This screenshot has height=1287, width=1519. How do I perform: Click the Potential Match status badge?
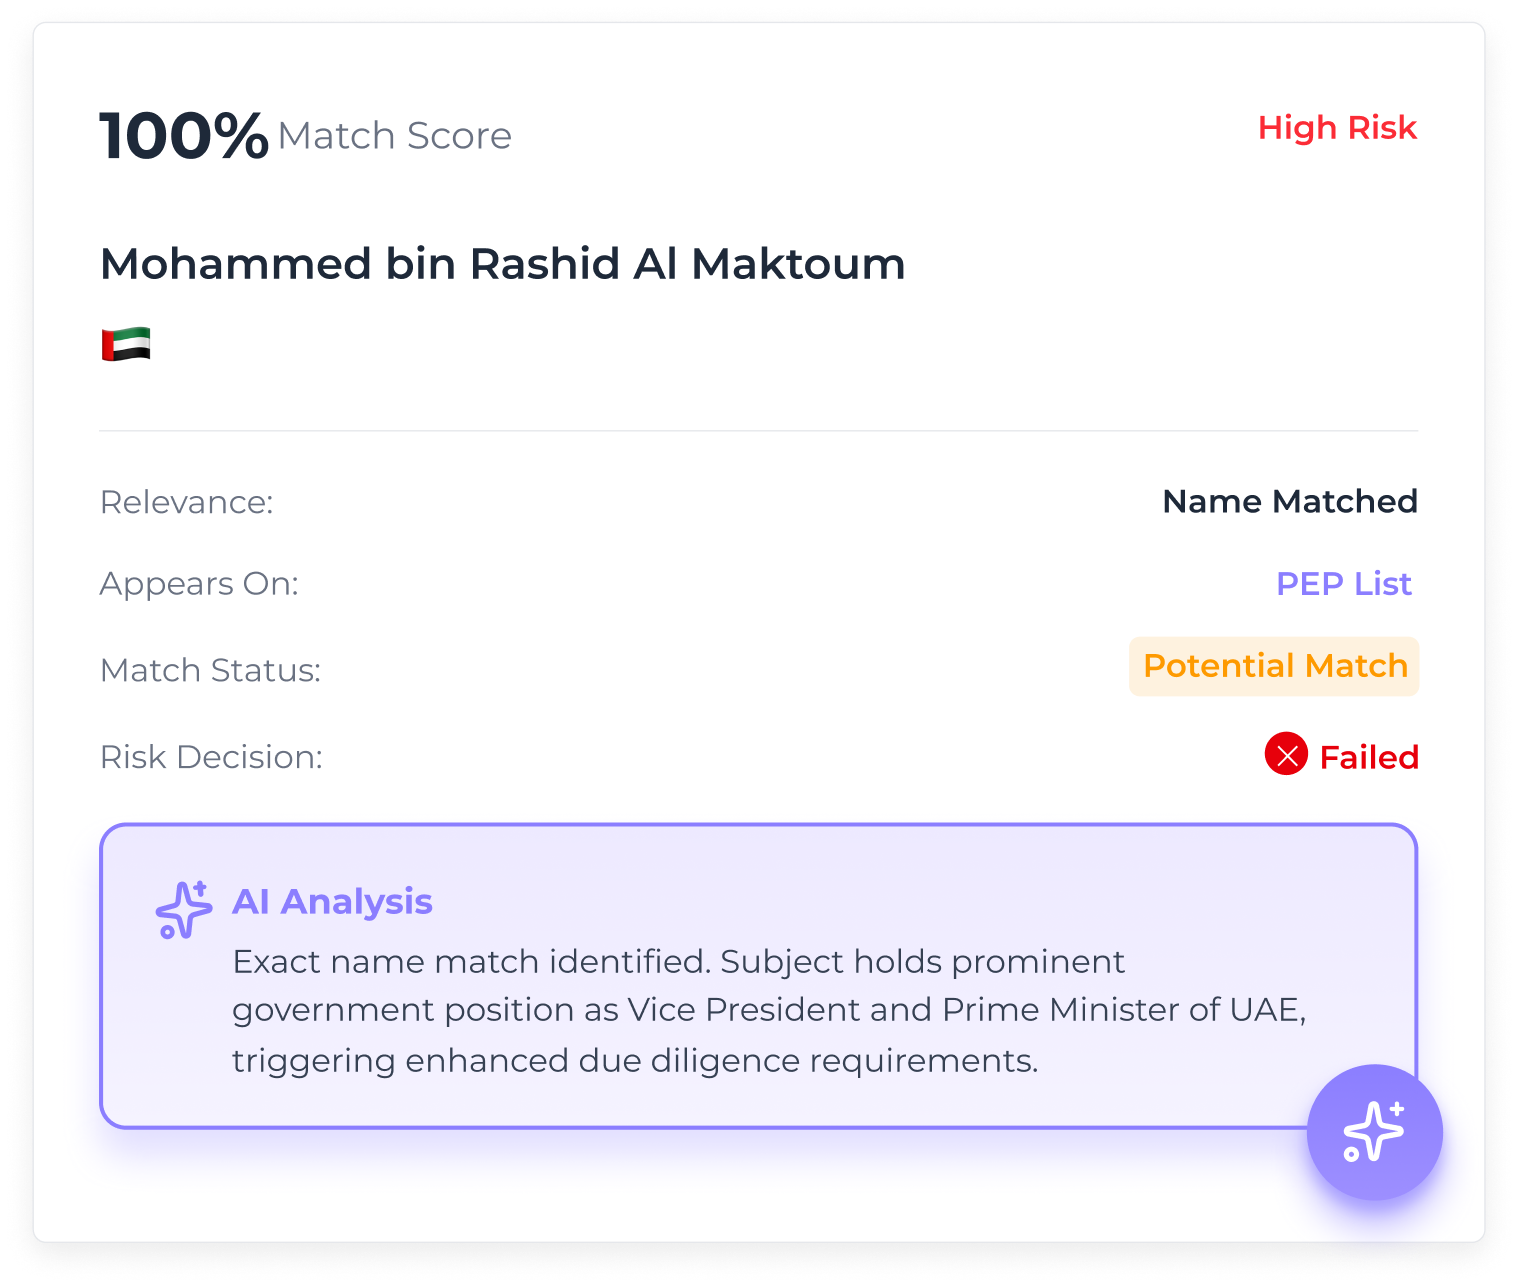(1274, 666)
